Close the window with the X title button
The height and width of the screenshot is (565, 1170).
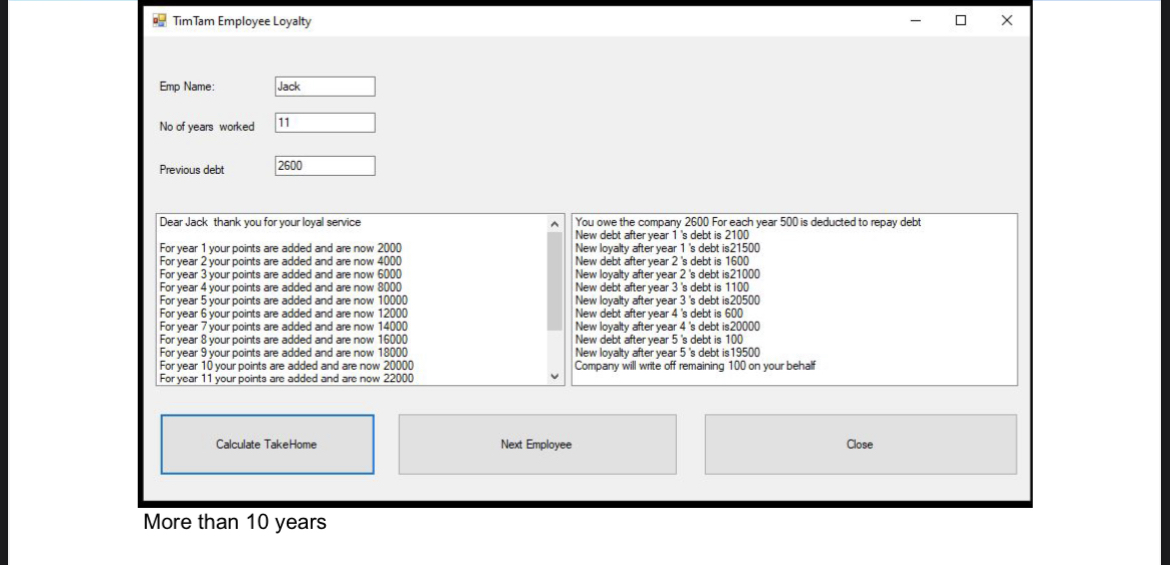tap(1007, 21)
